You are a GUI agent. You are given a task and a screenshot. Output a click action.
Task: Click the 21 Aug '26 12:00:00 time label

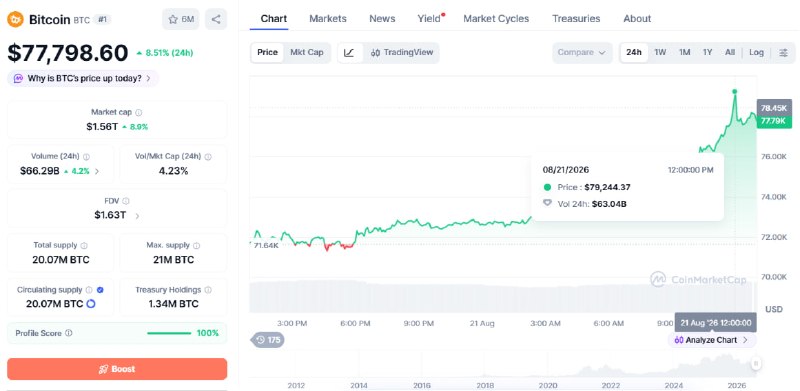[x=716, y=323]
